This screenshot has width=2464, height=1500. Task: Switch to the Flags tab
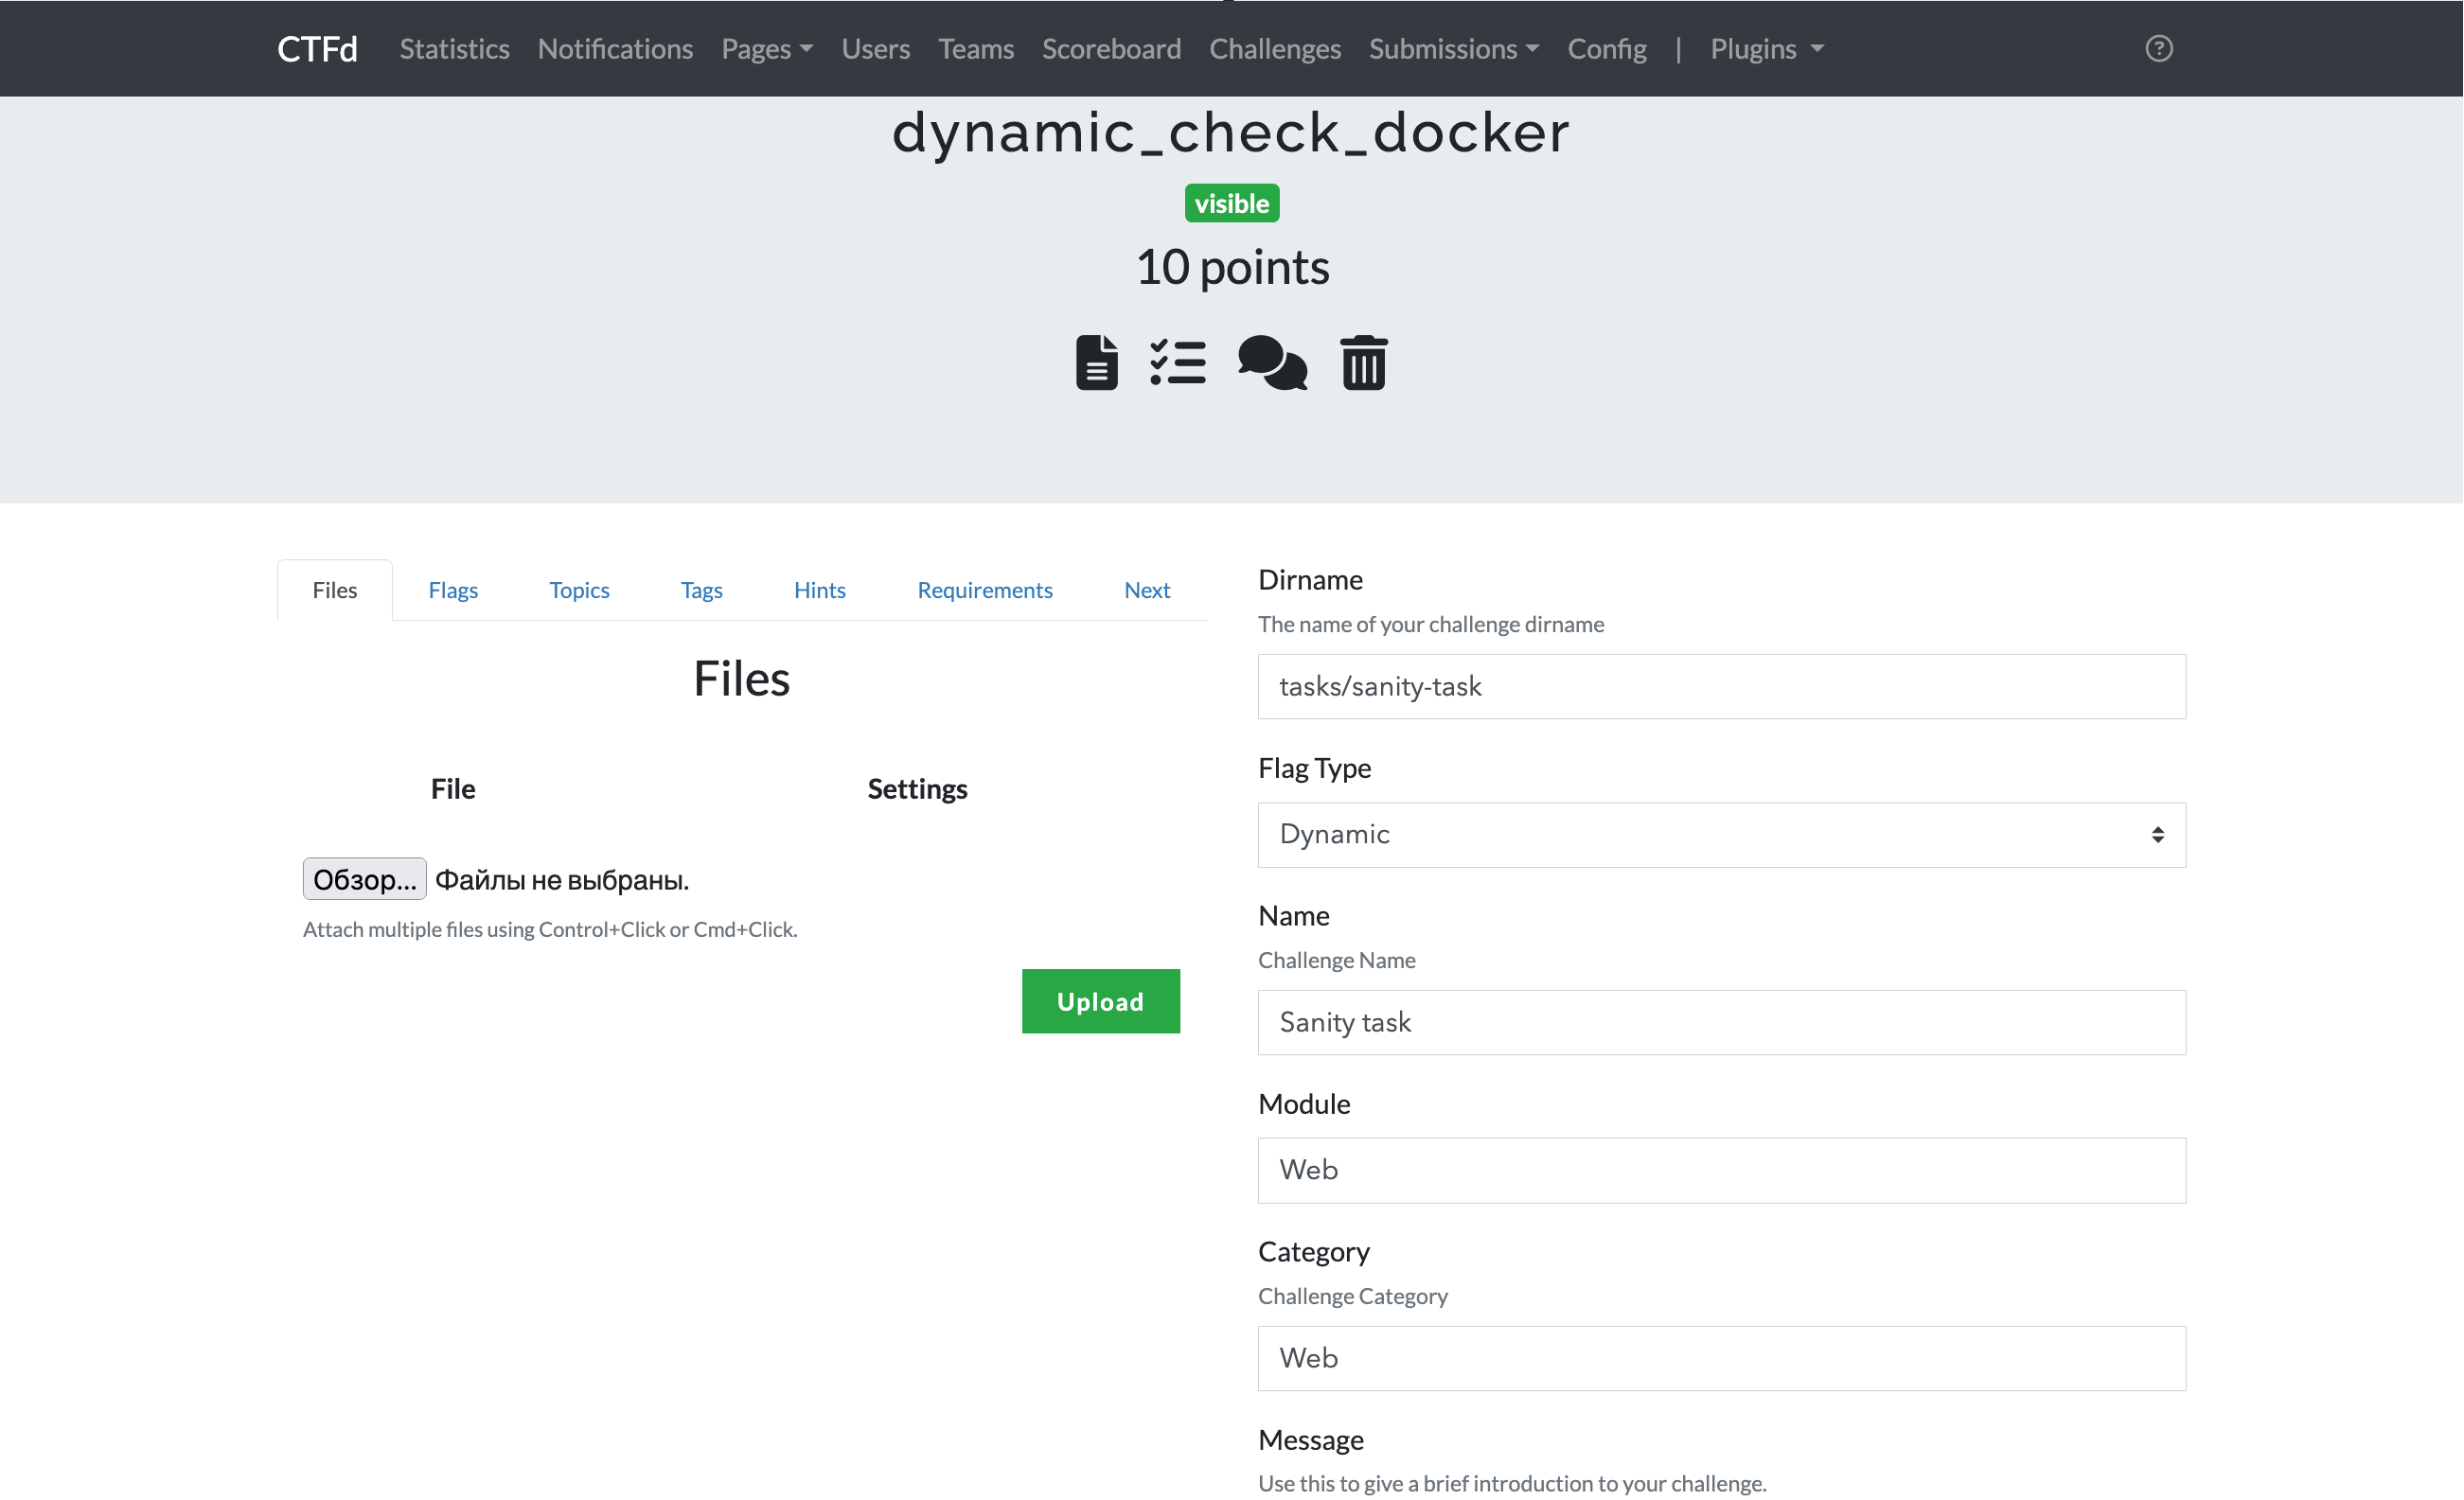point(453,590)
